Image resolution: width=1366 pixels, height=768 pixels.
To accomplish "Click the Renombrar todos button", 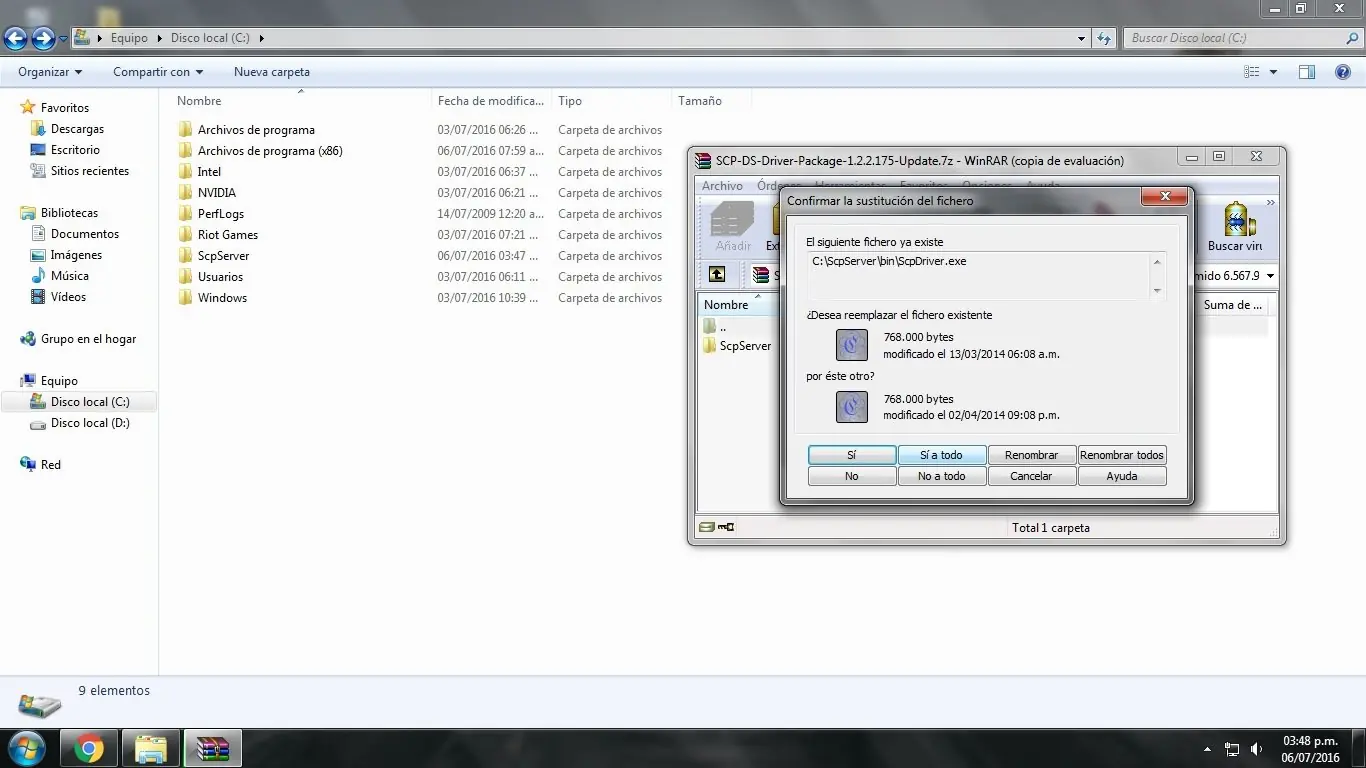I will click(x=1122, y=455).
